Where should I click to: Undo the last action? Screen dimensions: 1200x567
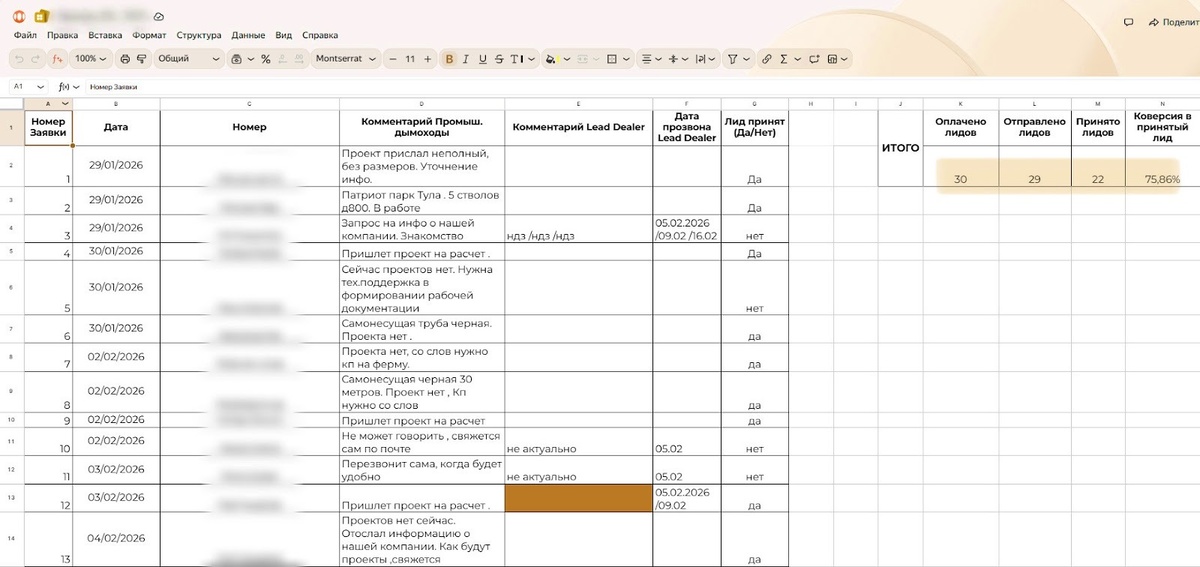click(x=19, y=59)
